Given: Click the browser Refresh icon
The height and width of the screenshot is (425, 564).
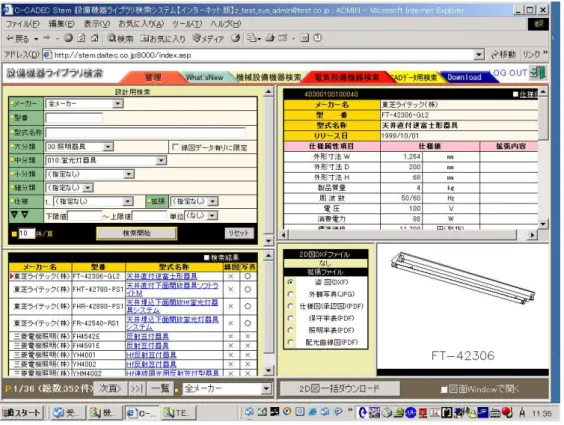Looking at the screenshot, I should coord(82,38).
